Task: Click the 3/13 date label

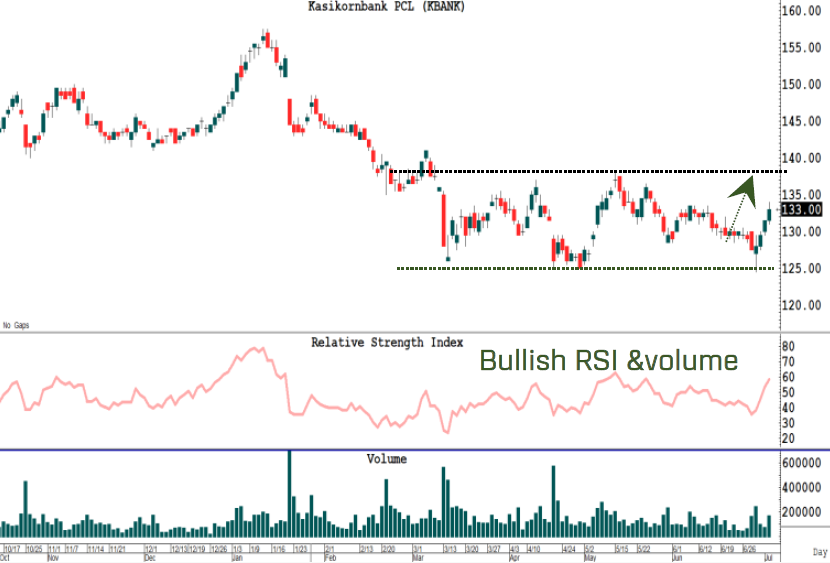Action: (x=450, y=549)
